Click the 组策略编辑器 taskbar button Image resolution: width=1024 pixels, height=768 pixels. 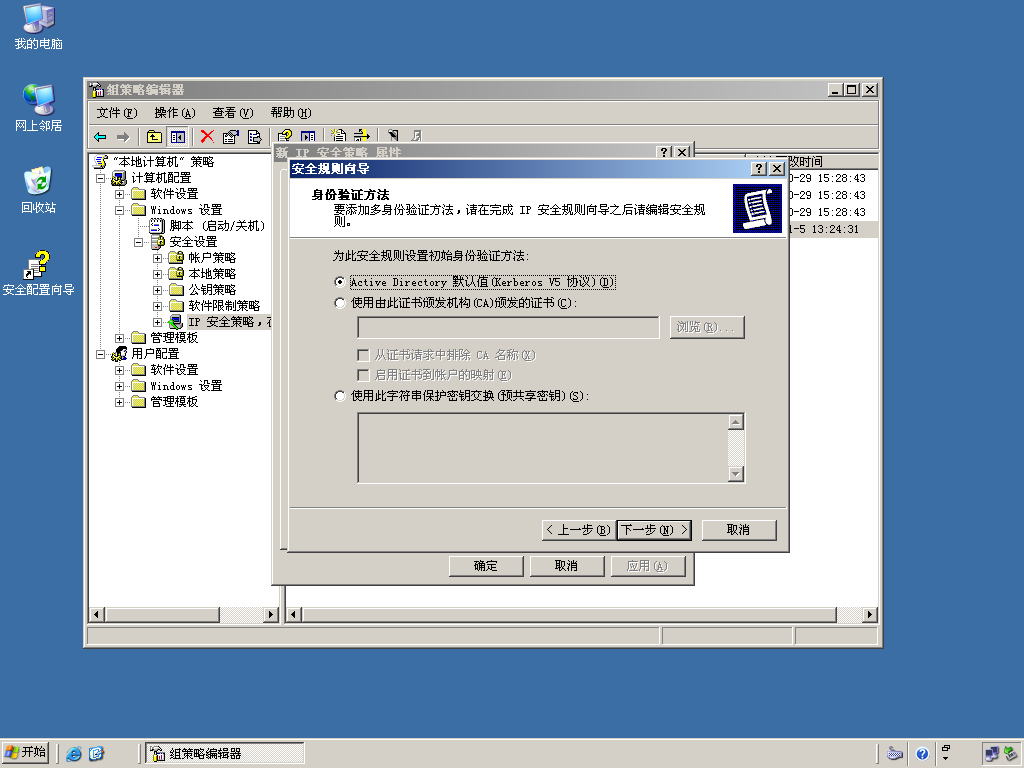224,754
